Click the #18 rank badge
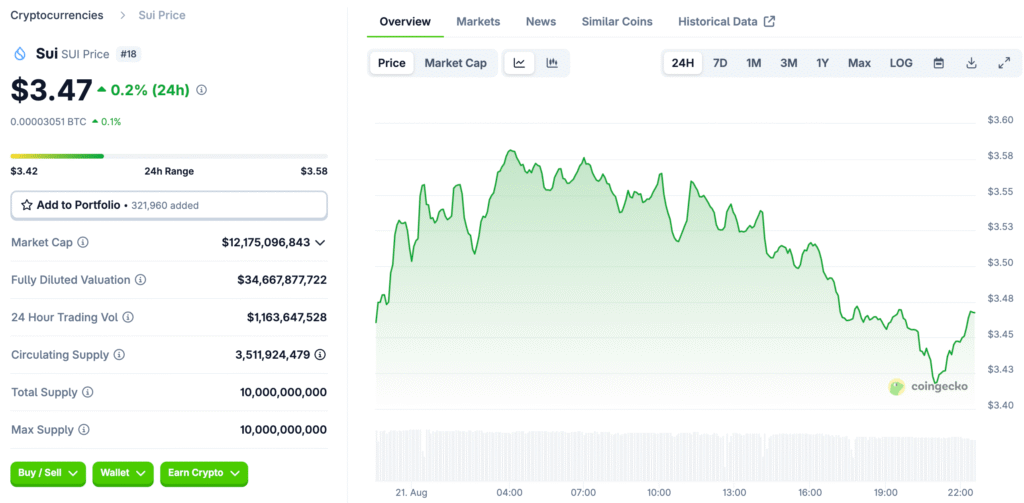The width and height of the screenshot is (1024, 503). coord(129,54)
